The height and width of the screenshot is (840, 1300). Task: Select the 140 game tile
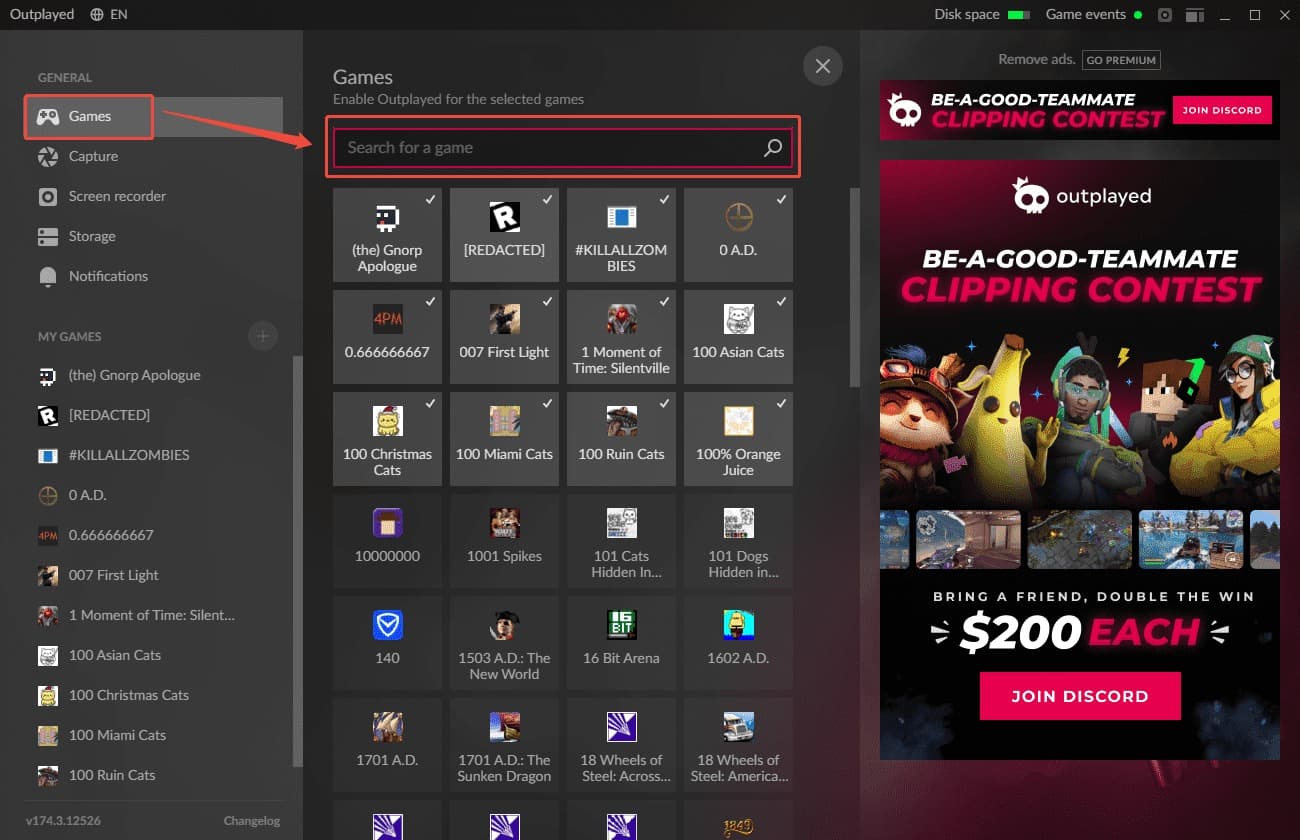(x=387, y=643)
